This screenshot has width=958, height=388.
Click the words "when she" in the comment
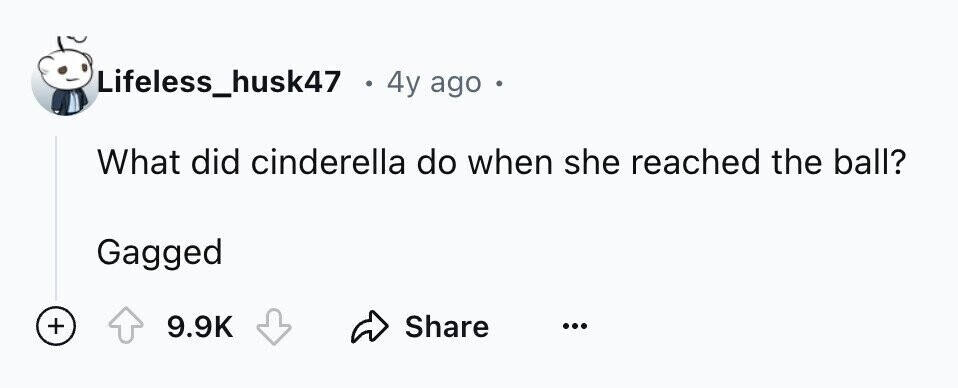[x=544, y=164]
